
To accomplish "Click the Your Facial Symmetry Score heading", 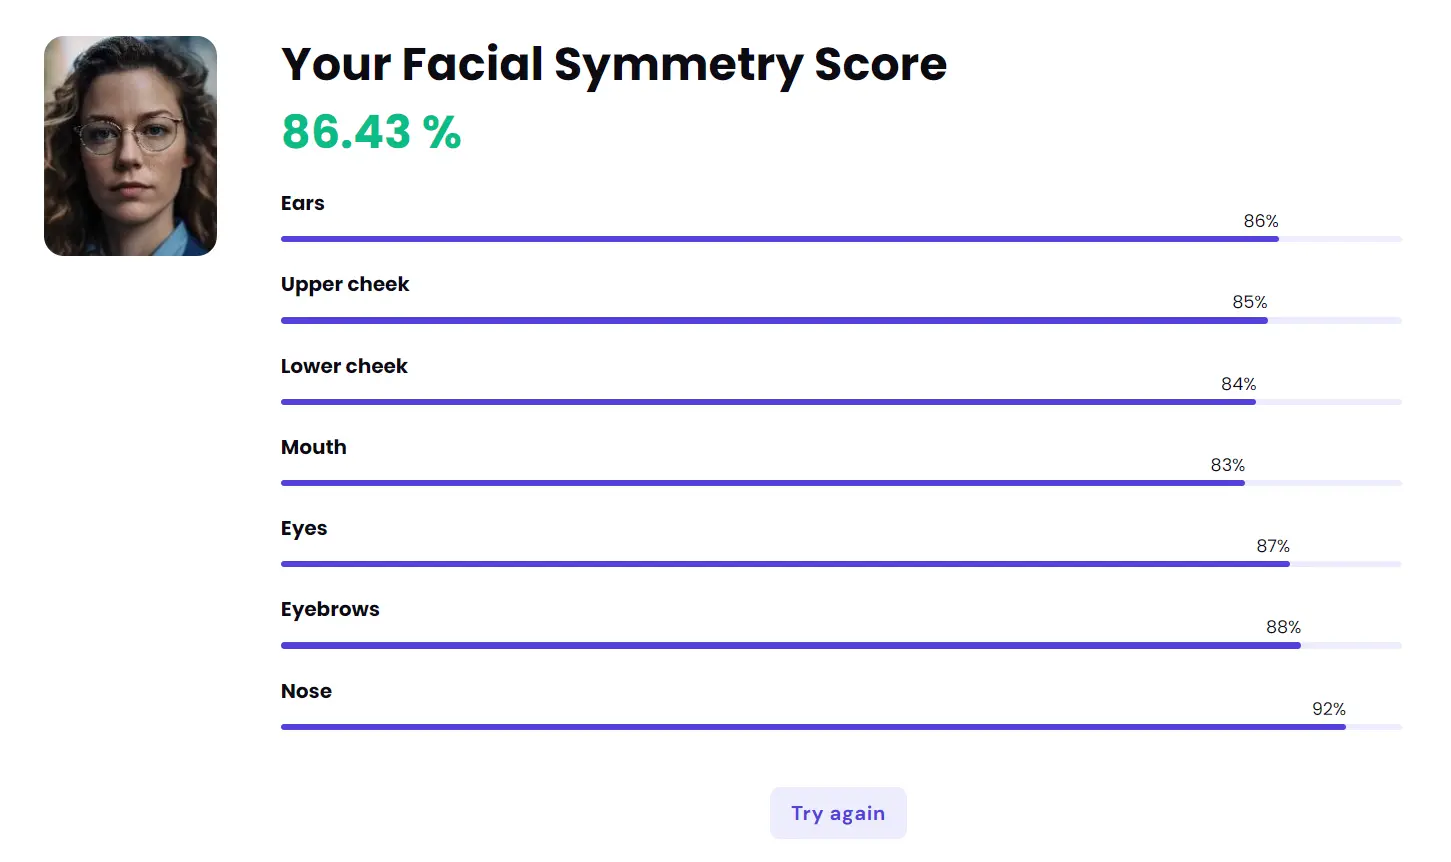I will (613, 64).
